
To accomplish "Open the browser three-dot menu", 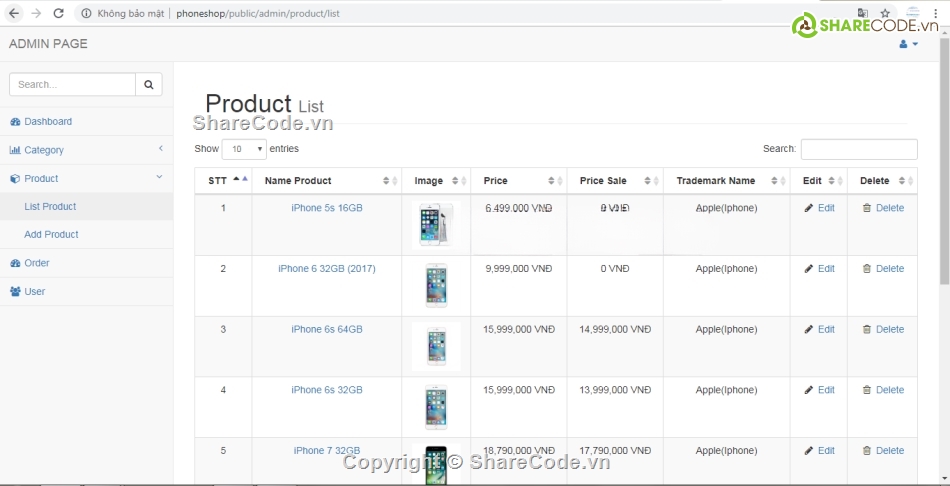I will point(935,13).
